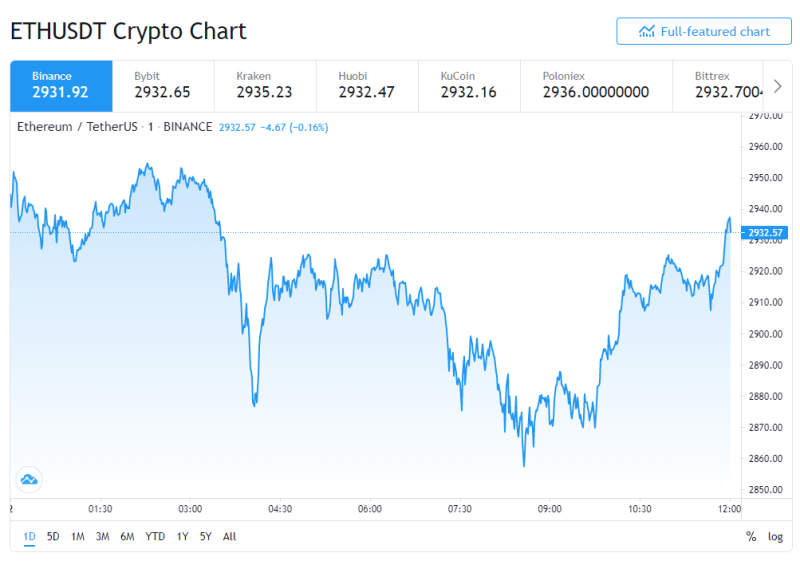Viewport: 800px width, 561px height.
Task: Select the 1D time range
Action: [x=30, y=537]
